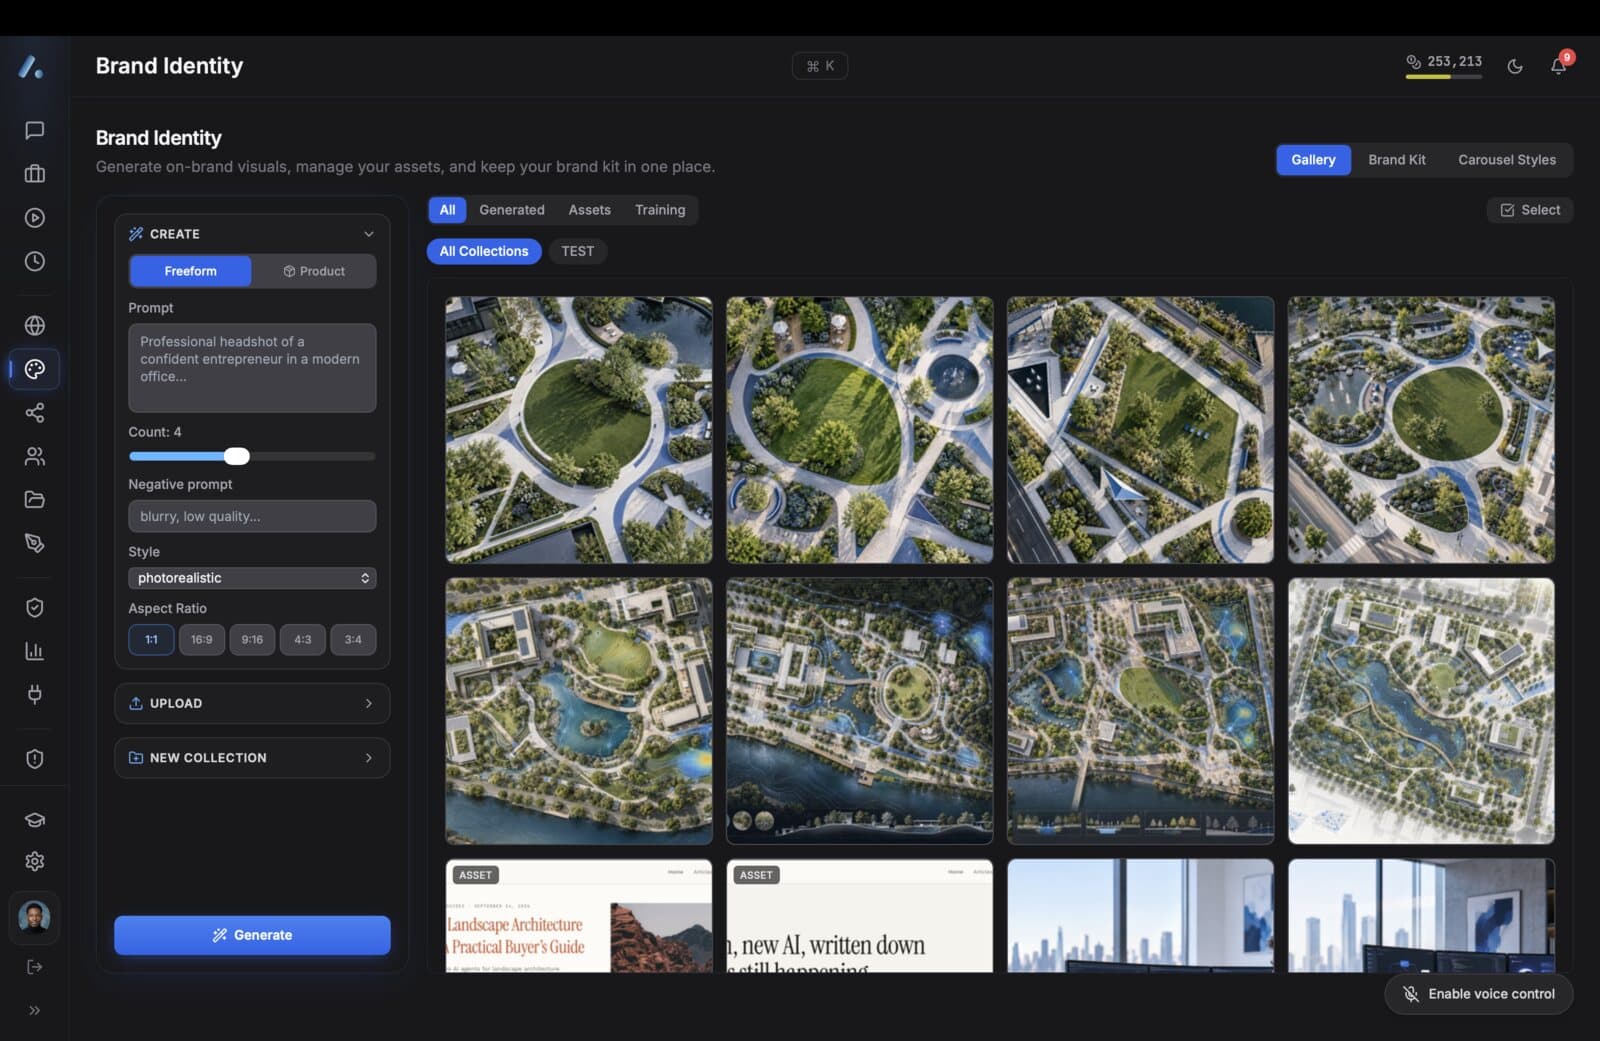The image size is (1600, 1041).
Task: Switch to the Brand Kit tab
Action: click(x=1397, y=160)
